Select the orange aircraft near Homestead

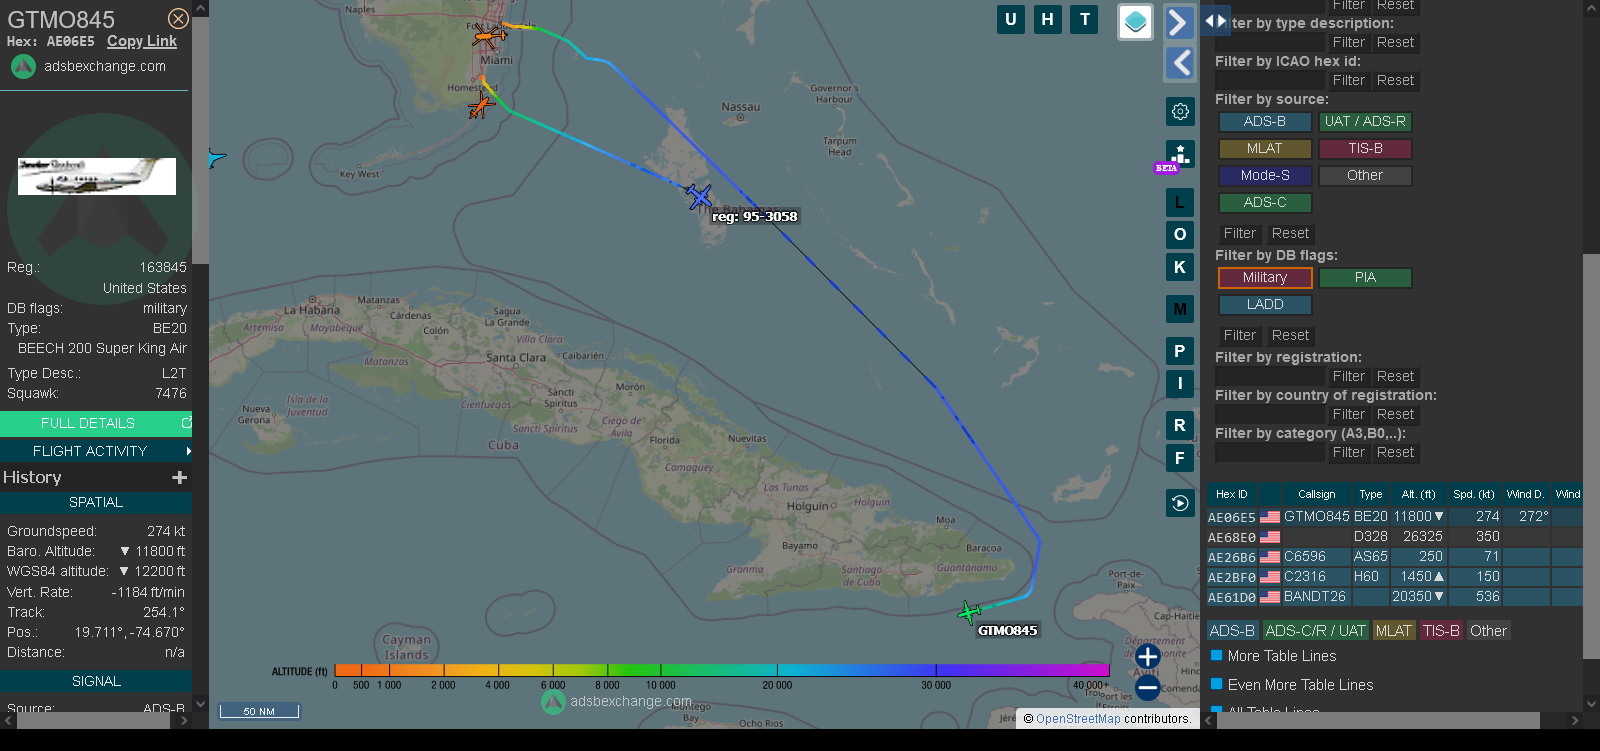click(x=481, y=105)
